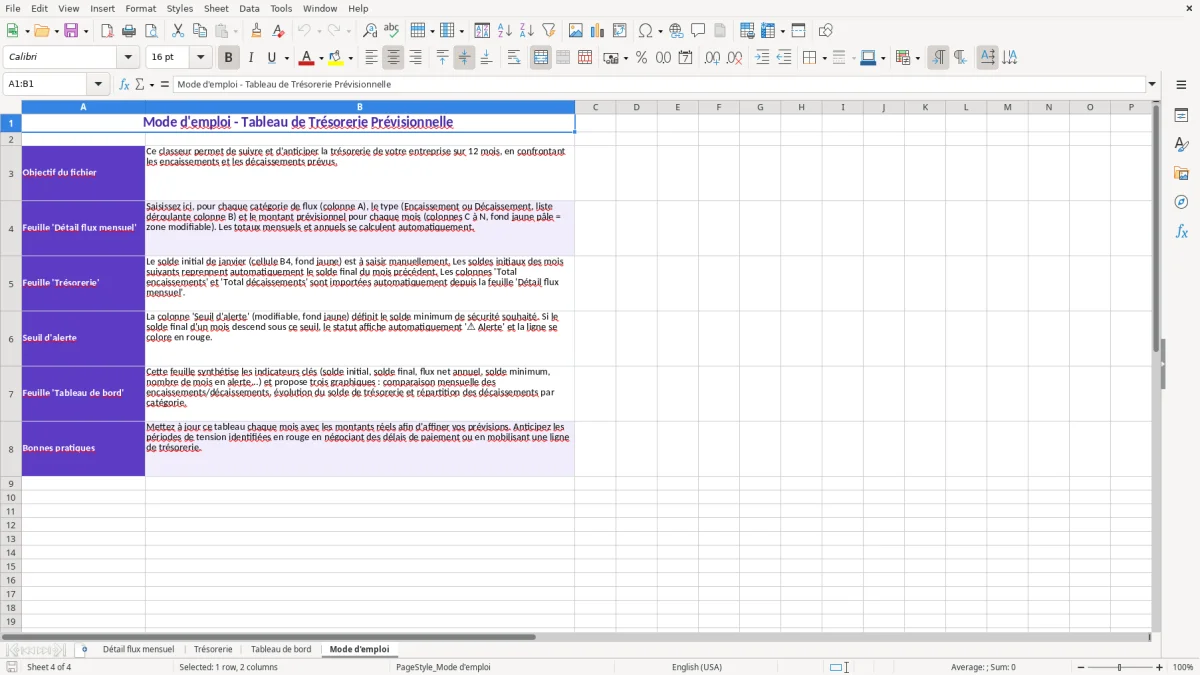Viewport: 1200px width, 675px height.
Task: Open Font Color dropdown arrow
Action: pyautogui.click(x=321, y=58)
